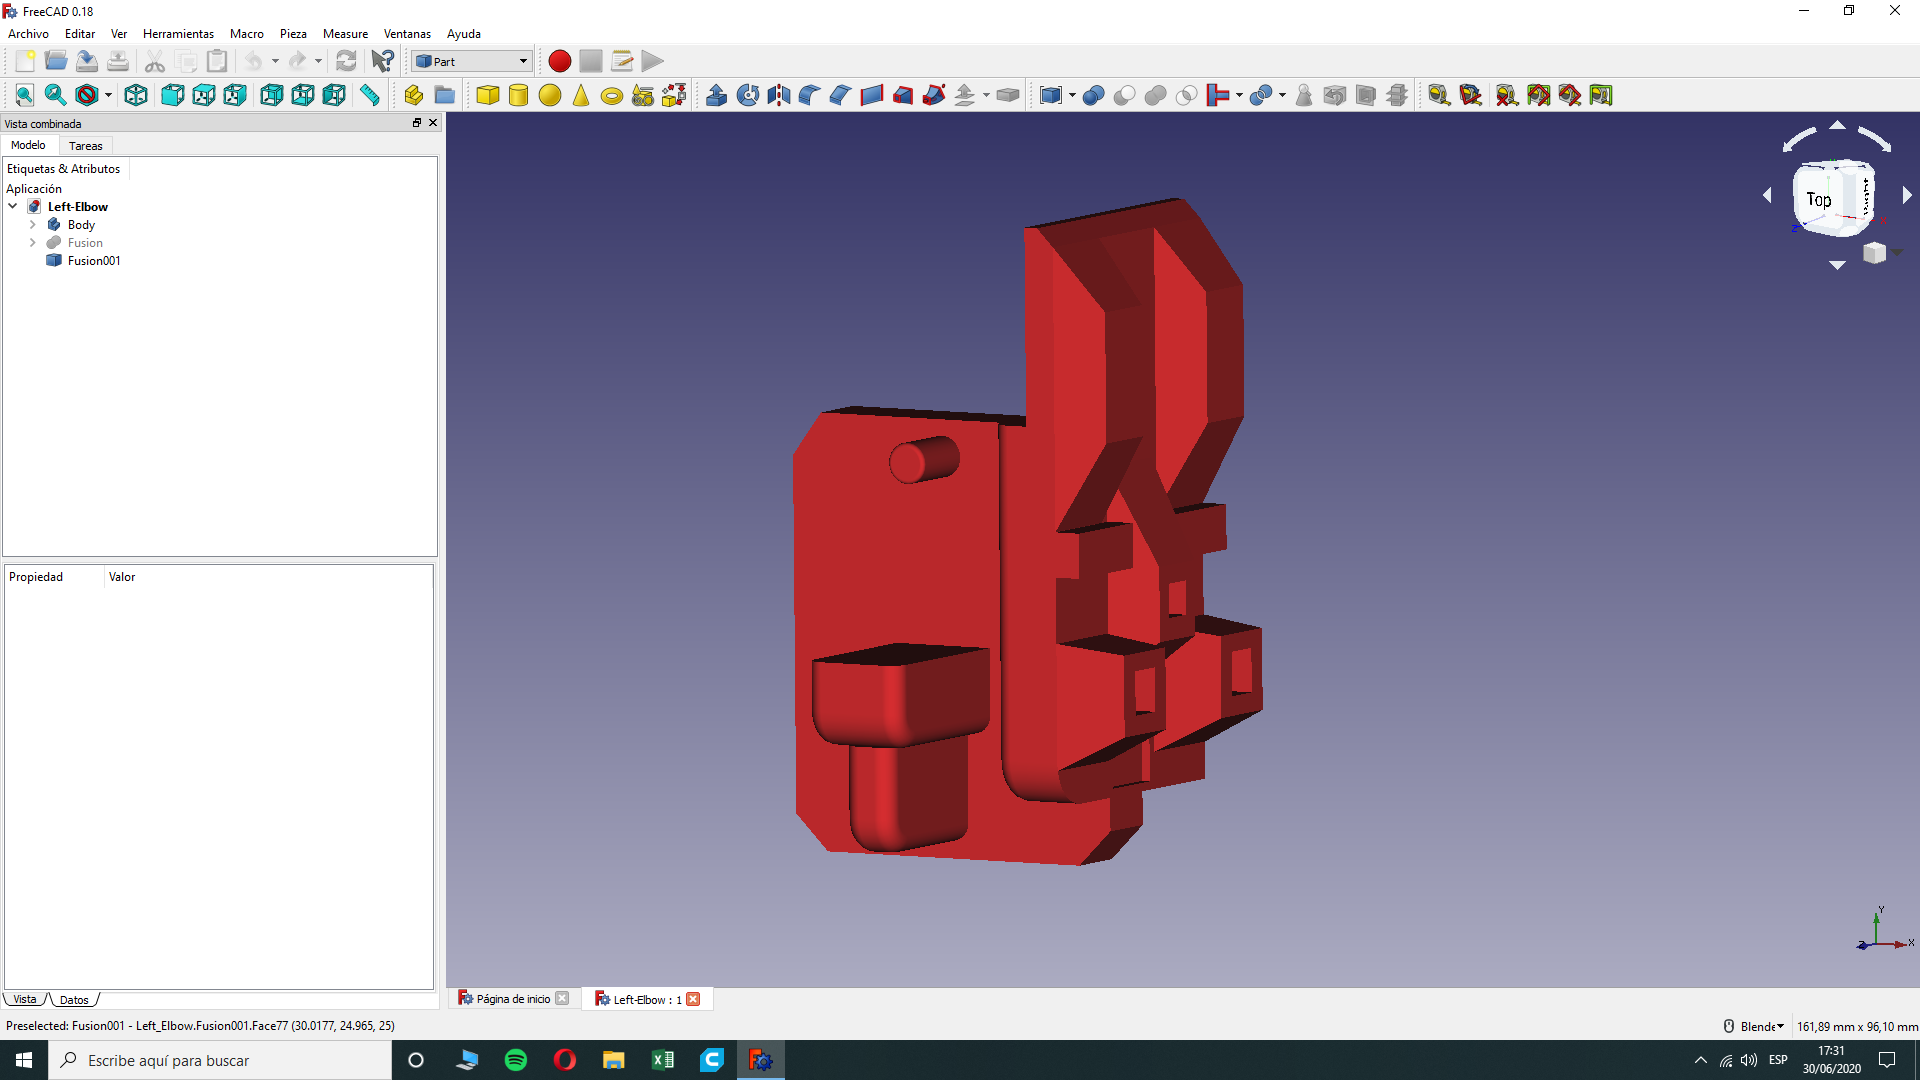Click the Extrude tool icon
Image resolution: width=1920 pixels, height=1080 pixels.
coord(716,95)
